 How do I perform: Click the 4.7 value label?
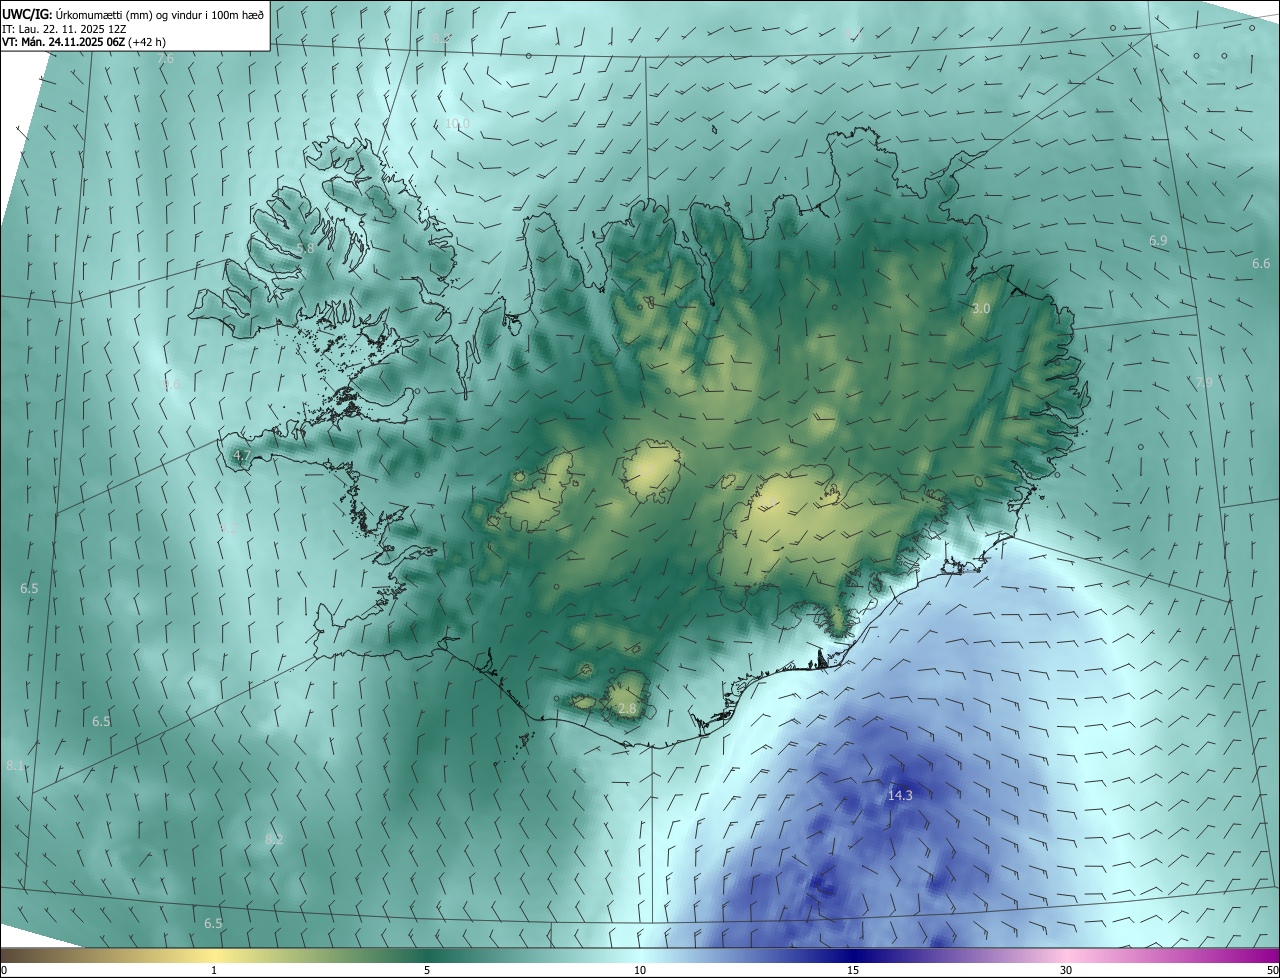[241, 456]
